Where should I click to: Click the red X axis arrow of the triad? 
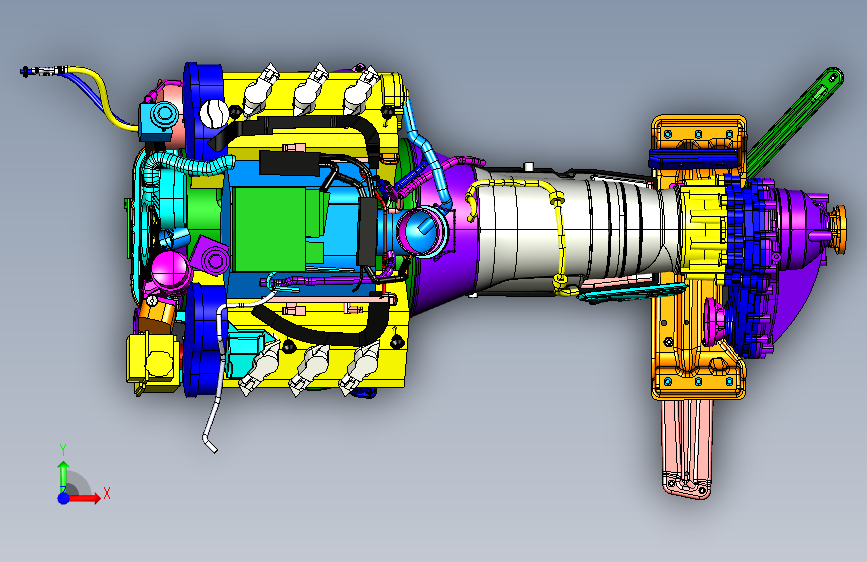coord(86,498)
